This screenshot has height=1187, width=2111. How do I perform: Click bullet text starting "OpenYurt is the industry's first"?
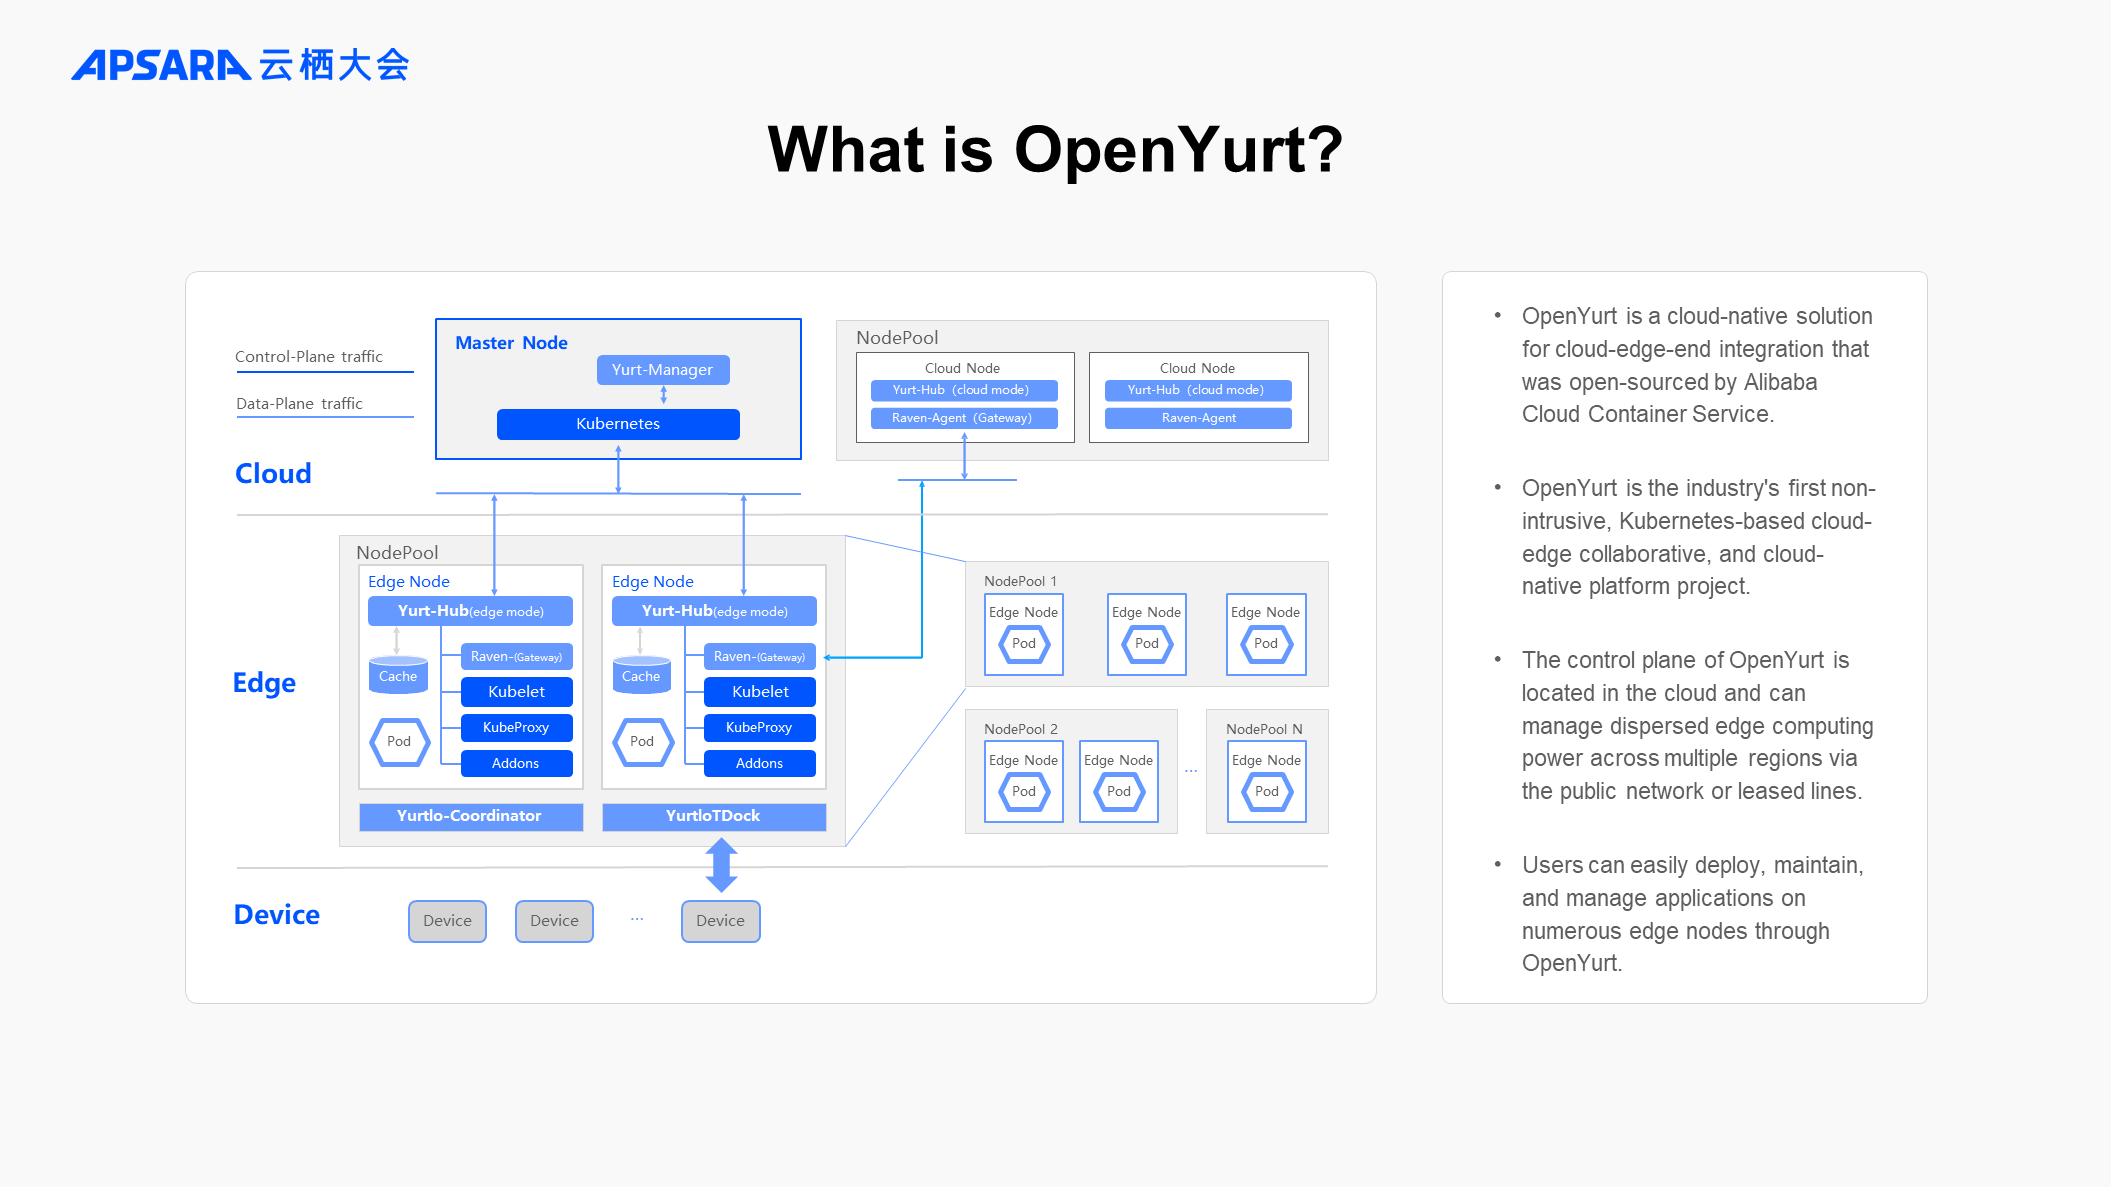[1698, 537]
